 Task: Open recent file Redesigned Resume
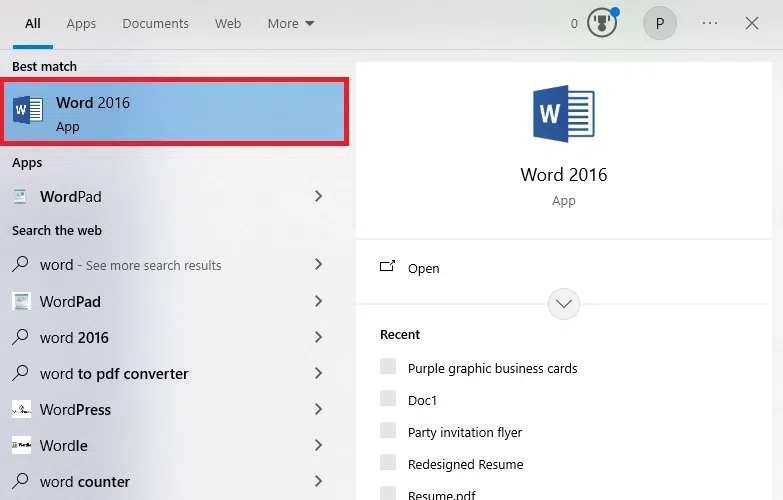(465, 465)
